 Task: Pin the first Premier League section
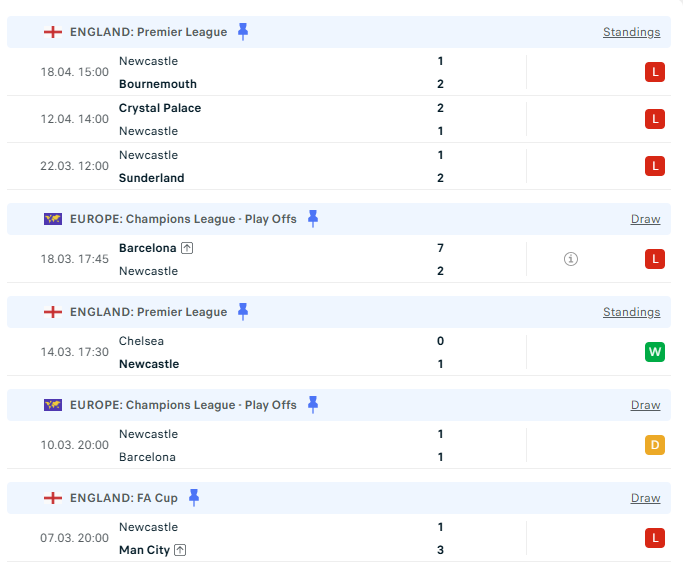point(243,32)
